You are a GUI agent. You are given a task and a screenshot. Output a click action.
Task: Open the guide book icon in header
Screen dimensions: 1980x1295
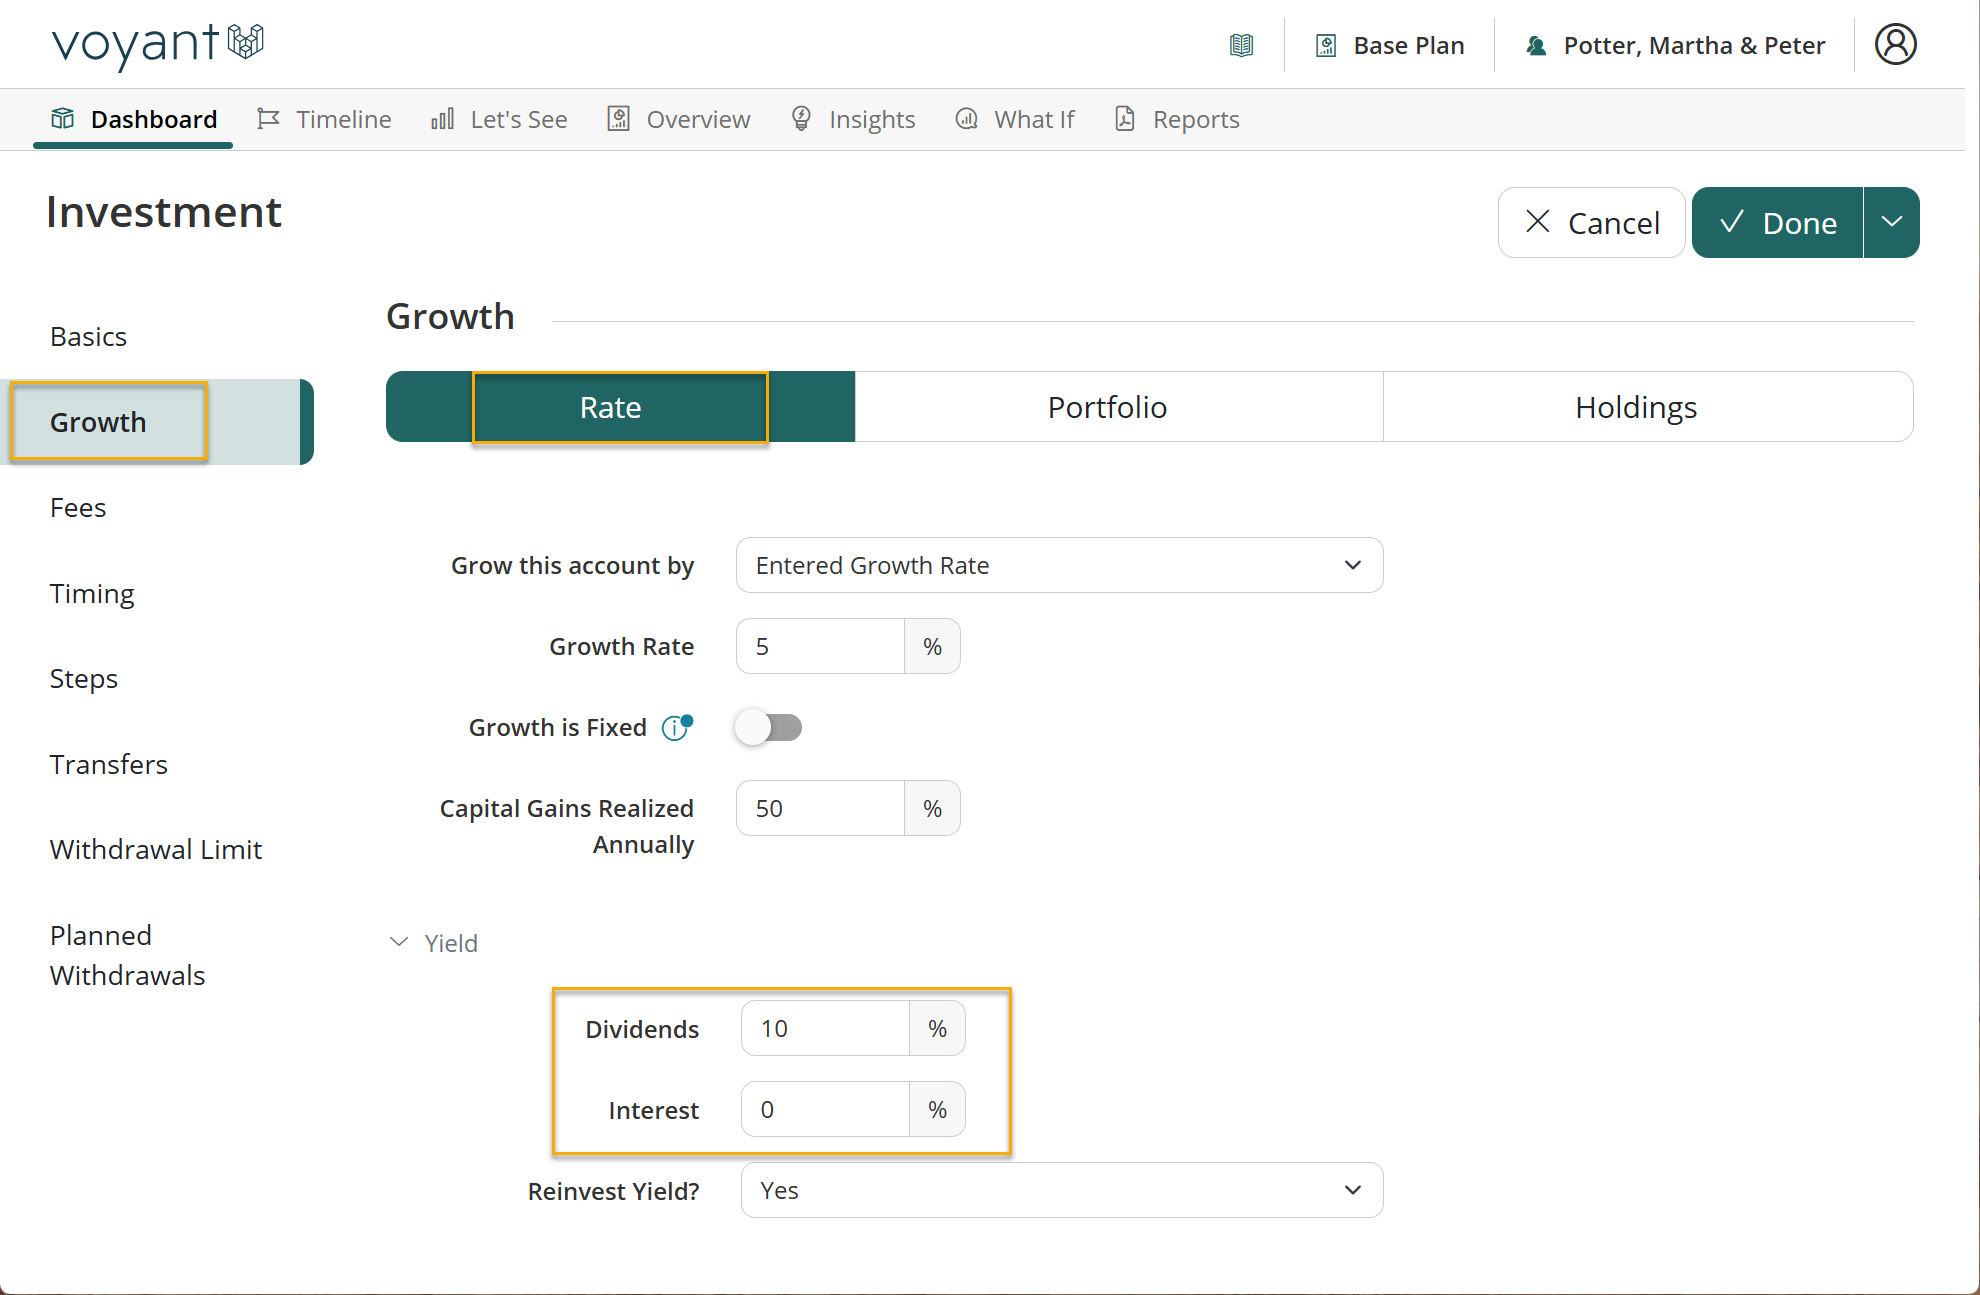1241,45
